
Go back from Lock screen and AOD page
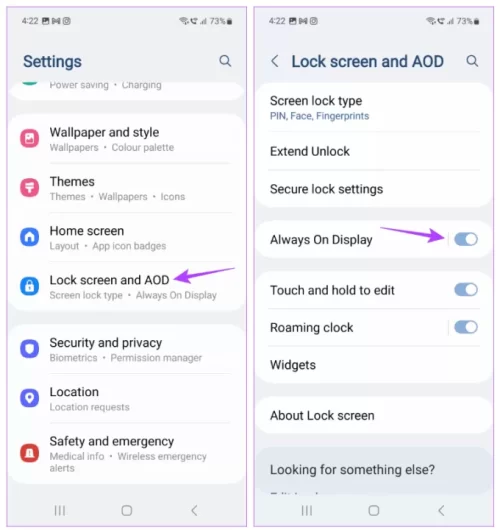pyautogui.click(x=275, y=61)
